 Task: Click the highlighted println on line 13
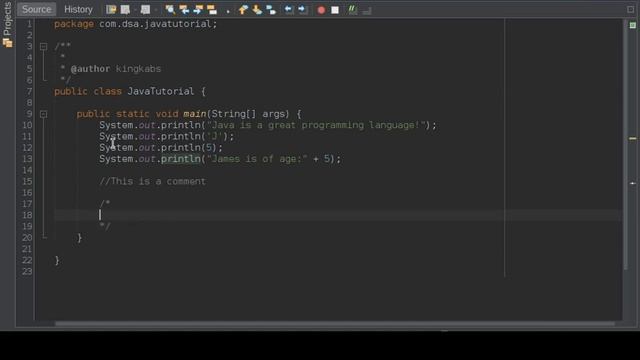pos(181,159)
